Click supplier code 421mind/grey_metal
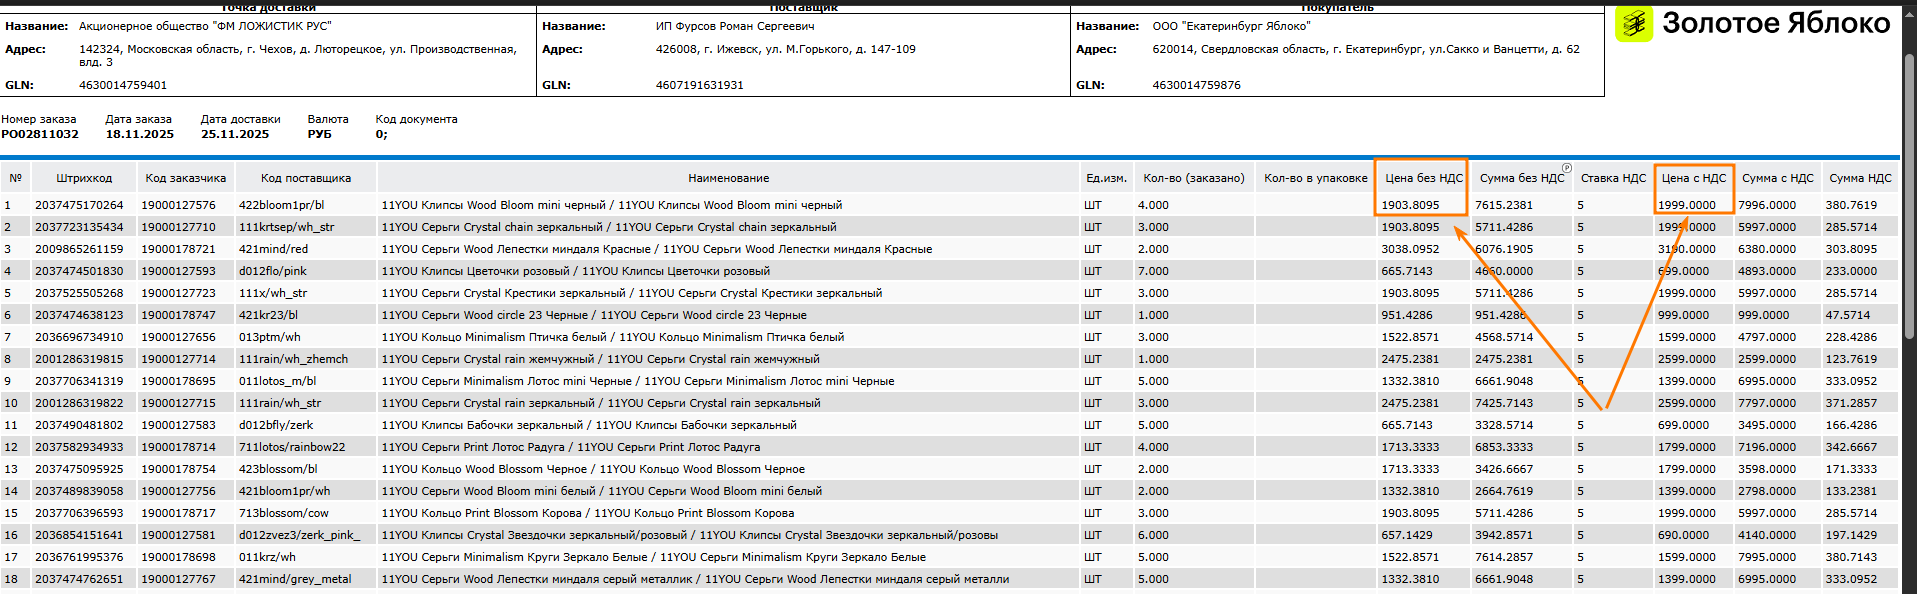 pos(295,579)
